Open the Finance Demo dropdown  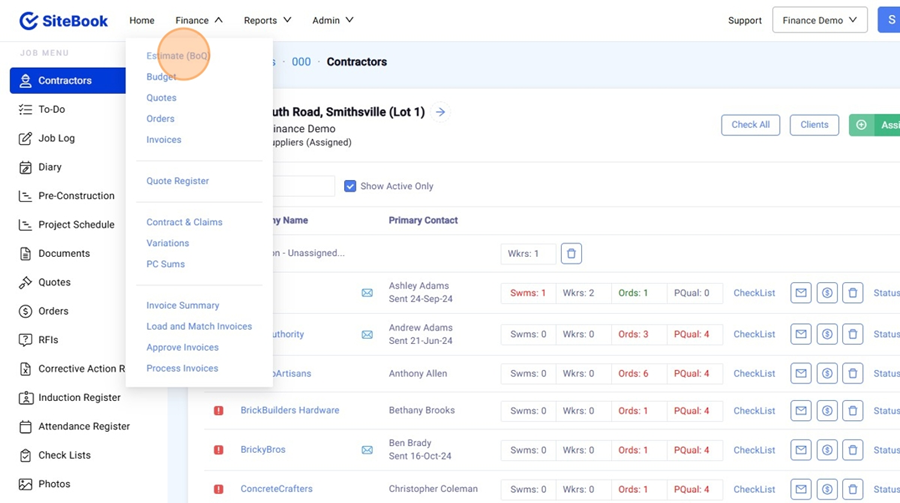click(x=819, y=20)
